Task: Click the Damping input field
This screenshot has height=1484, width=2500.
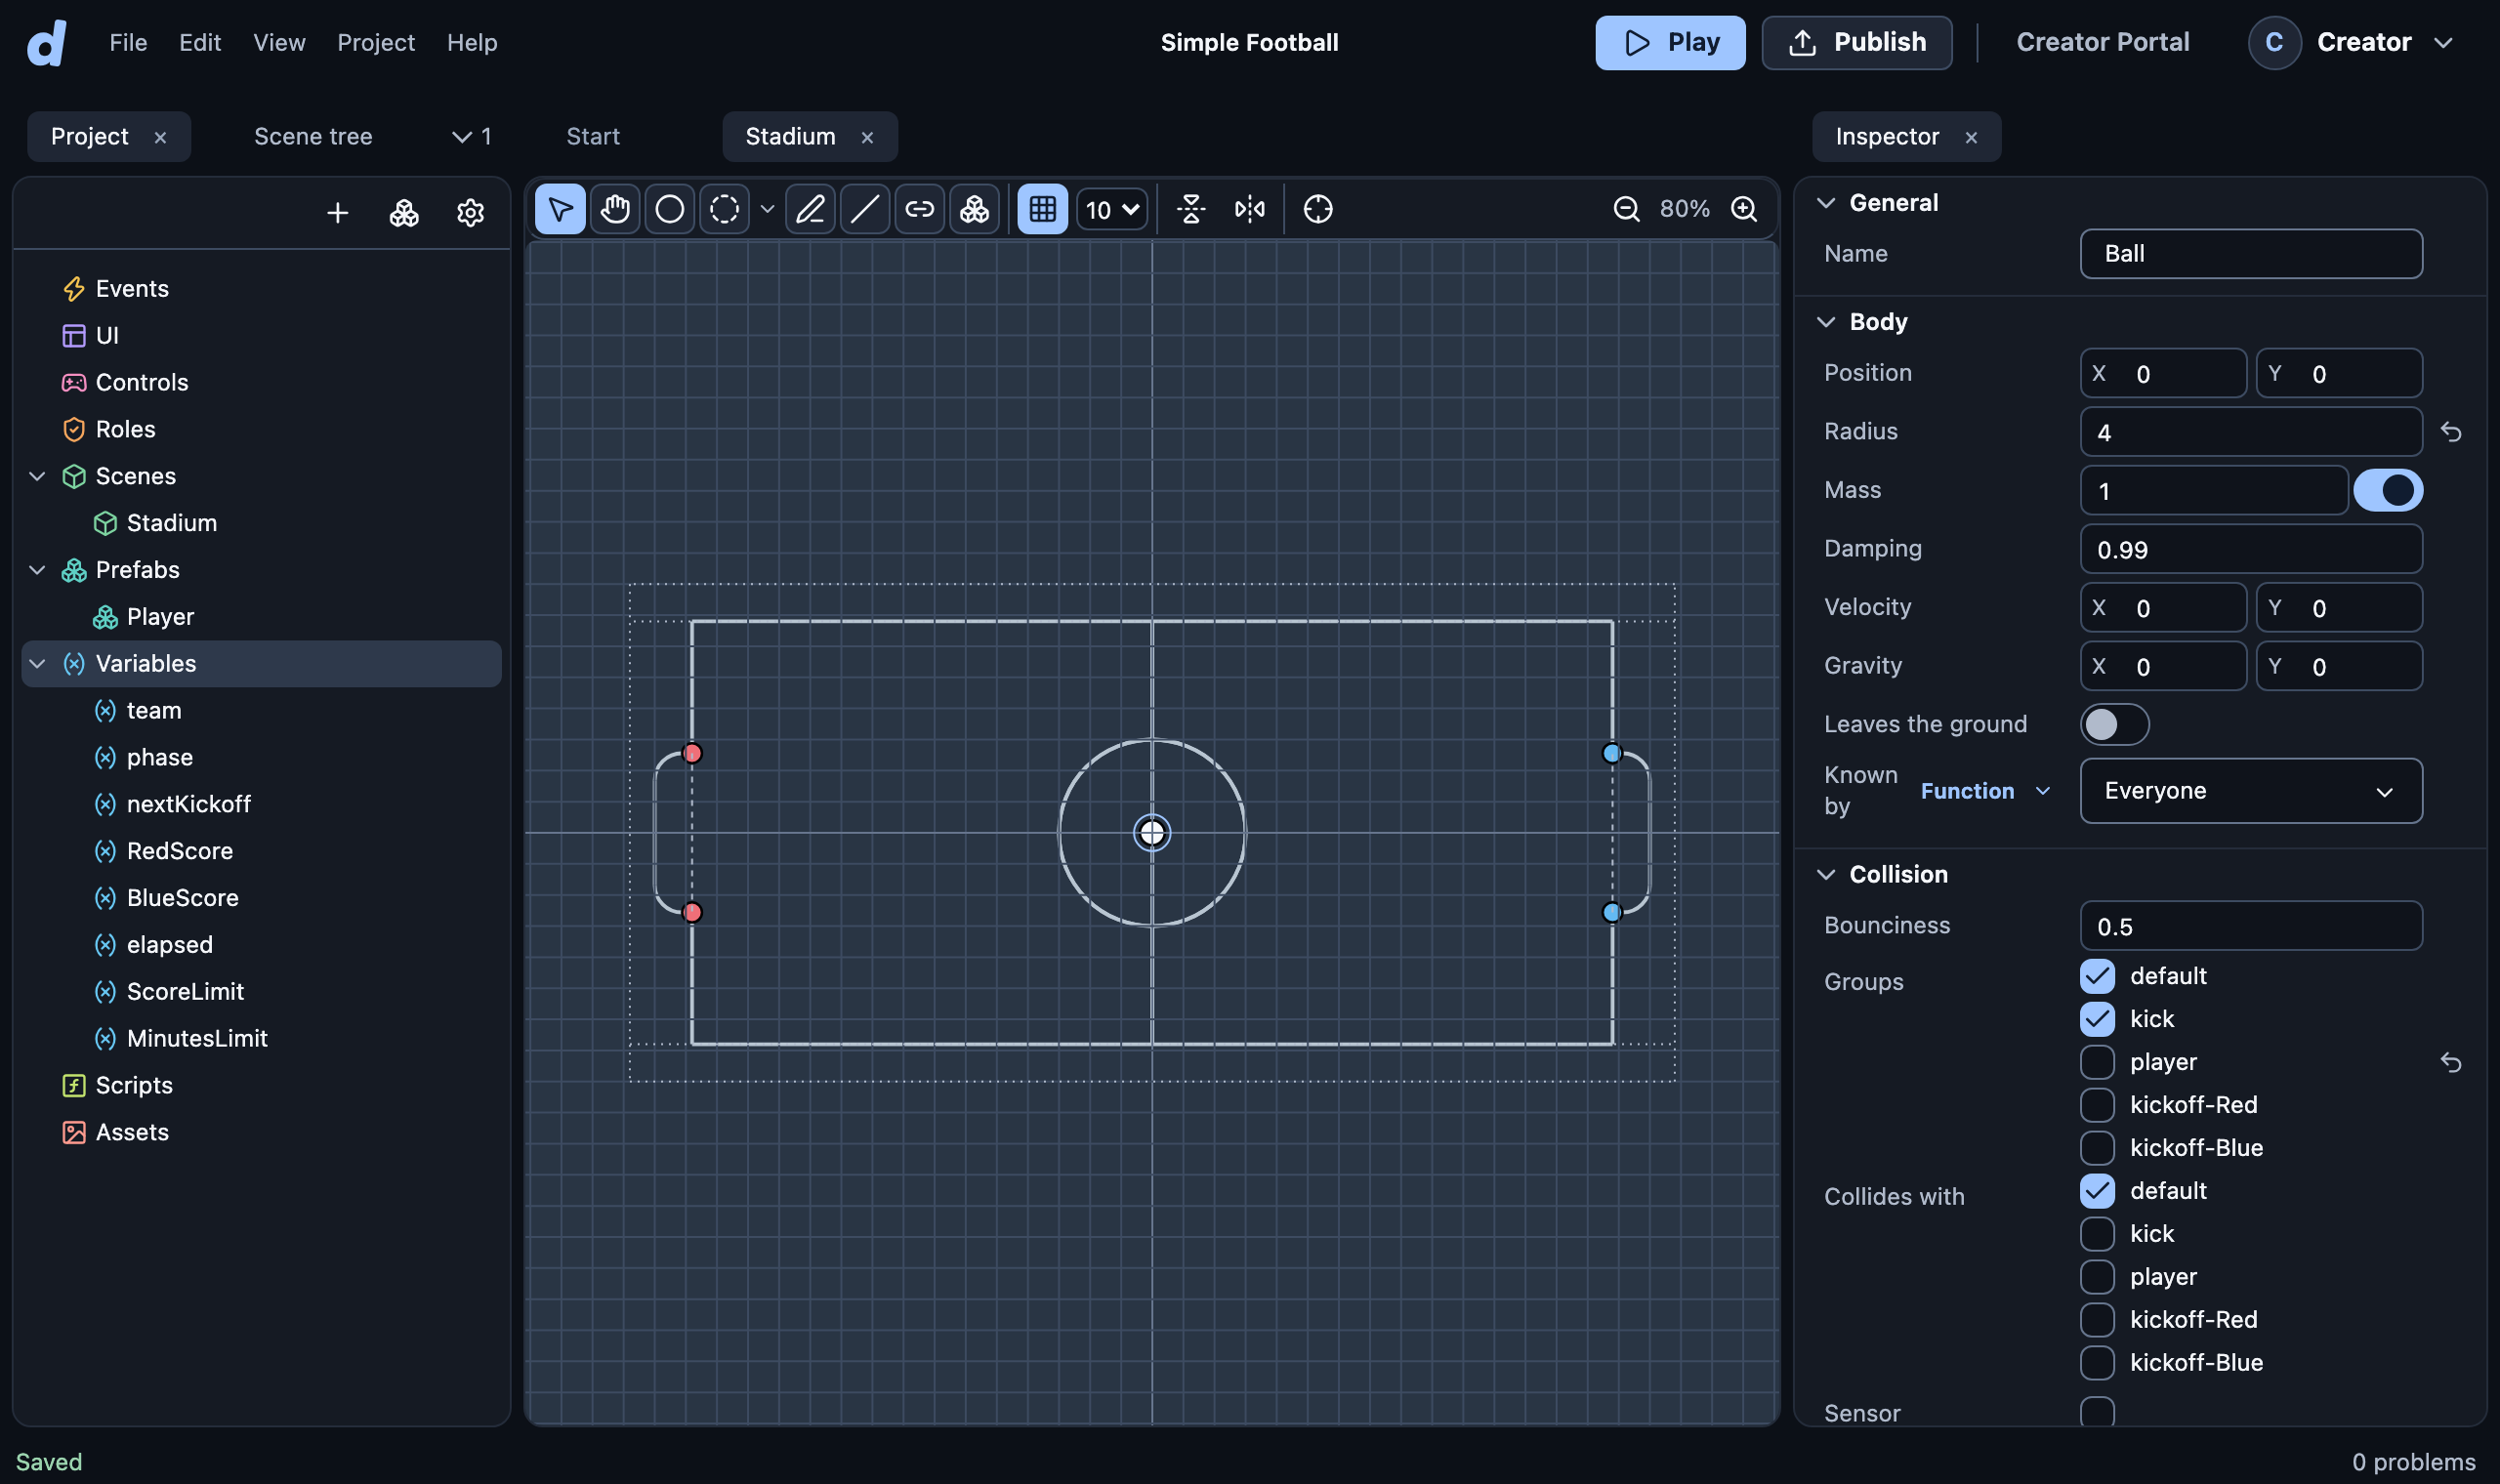Action: tap(2251, 549)
